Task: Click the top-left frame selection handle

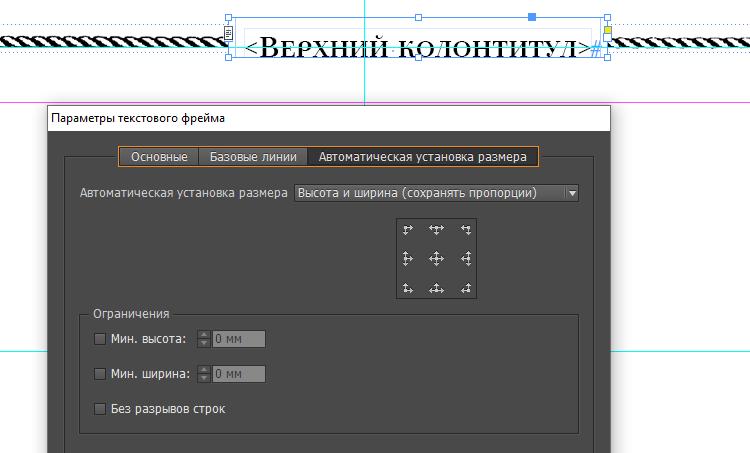Action: [229, 18]
